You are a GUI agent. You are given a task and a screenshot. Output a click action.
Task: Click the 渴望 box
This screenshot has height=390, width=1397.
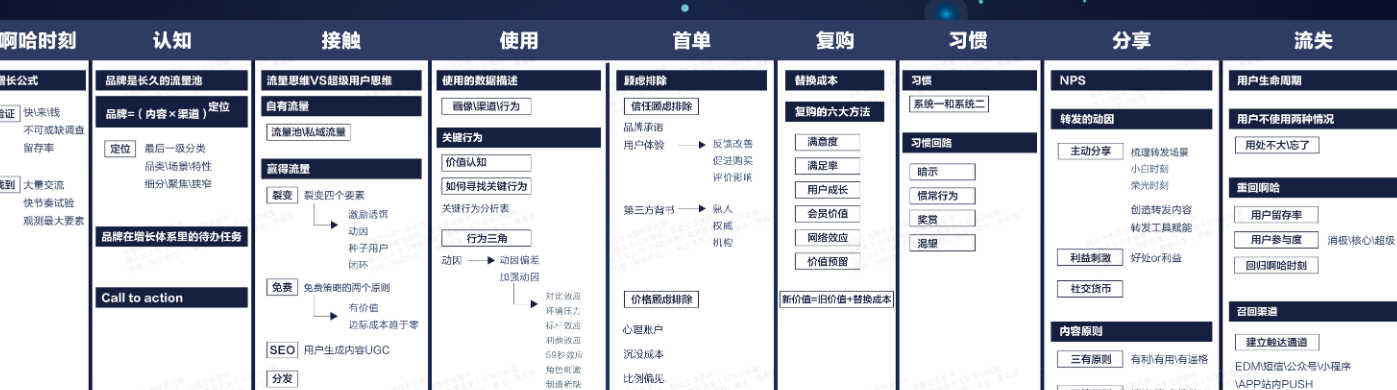(x=941, y=243)
